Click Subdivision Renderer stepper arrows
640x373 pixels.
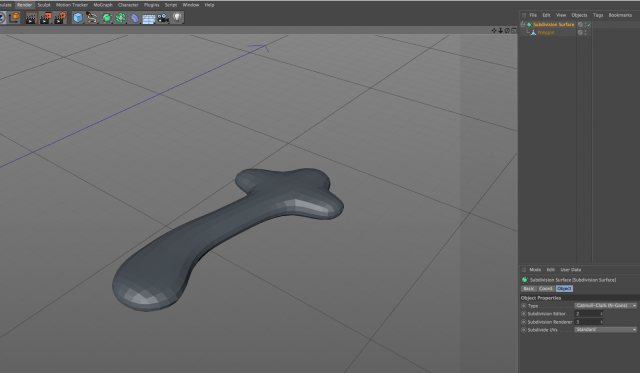tap(601, 322)
